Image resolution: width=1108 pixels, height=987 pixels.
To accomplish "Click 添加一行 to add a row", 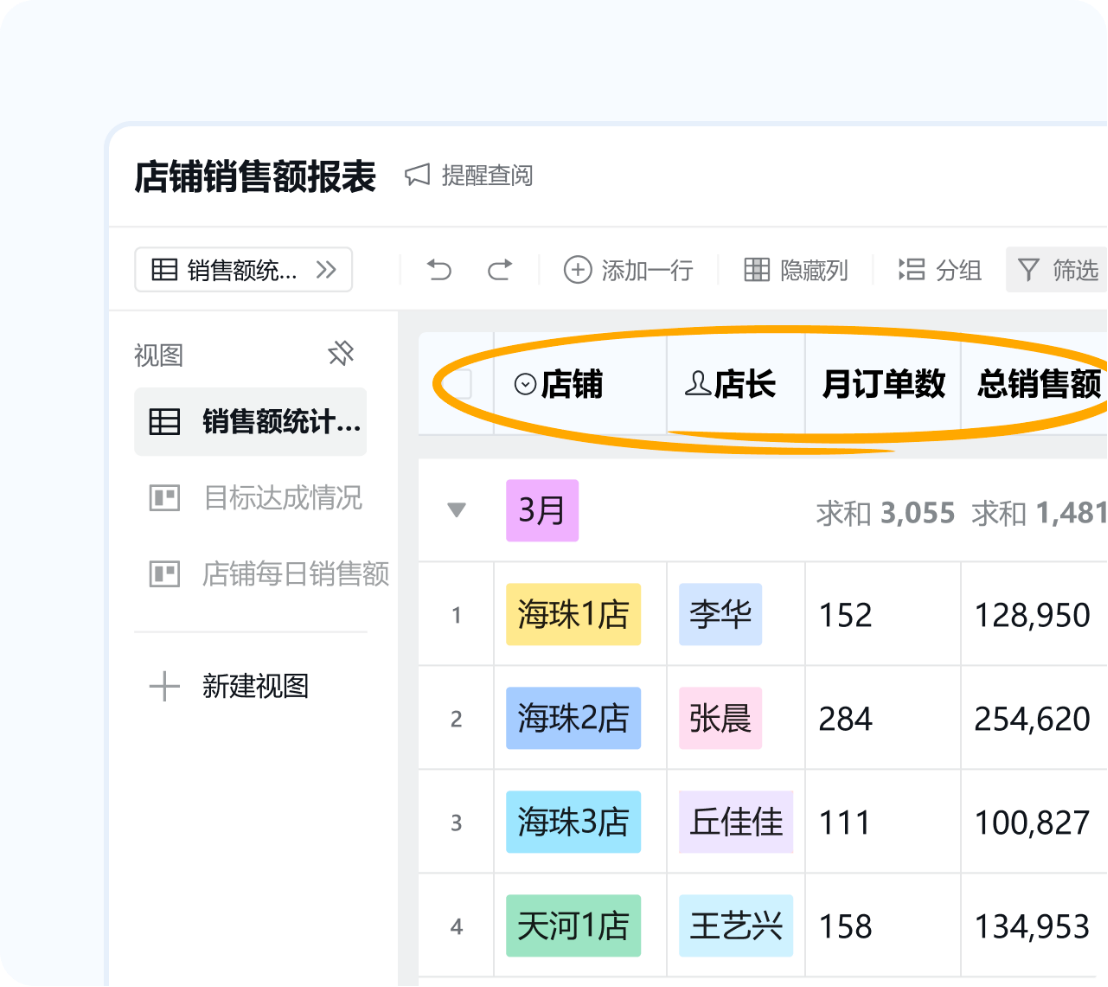I will tap(629, 270).
